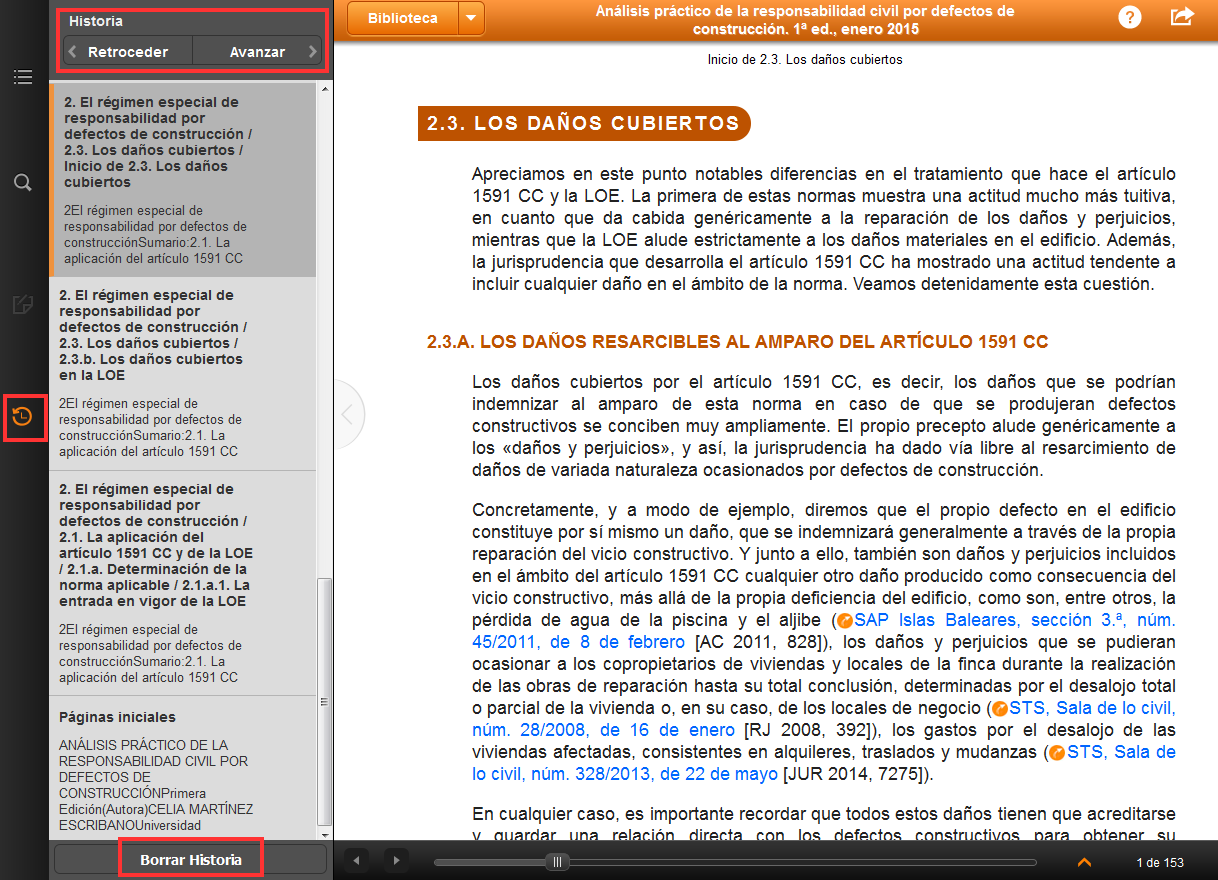
Task: Click the history list scroll-up arrow
Action: point(323,89)
